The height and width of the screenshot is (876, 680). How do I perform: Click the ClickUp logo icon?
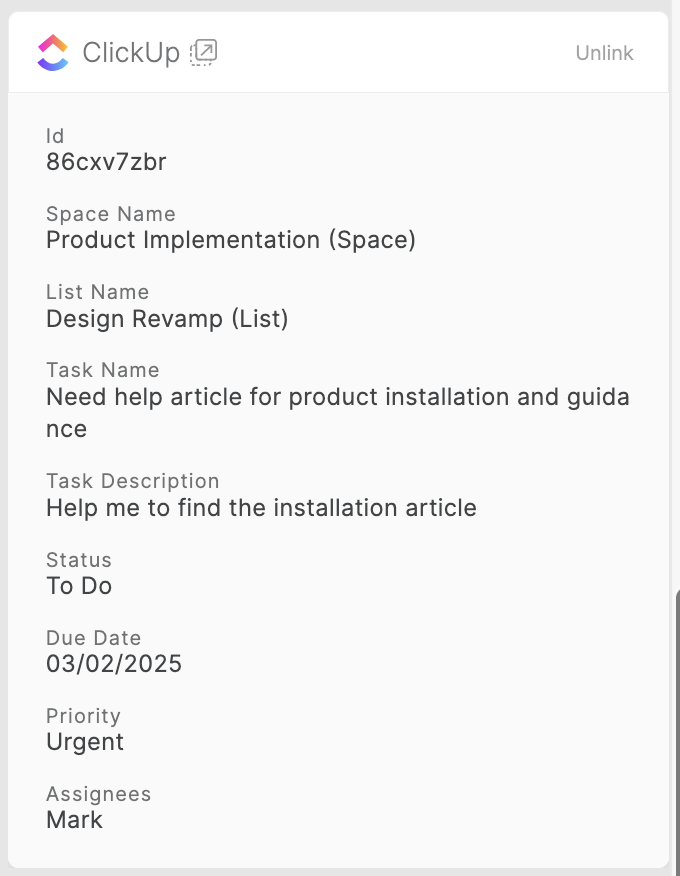pos(53,52)
